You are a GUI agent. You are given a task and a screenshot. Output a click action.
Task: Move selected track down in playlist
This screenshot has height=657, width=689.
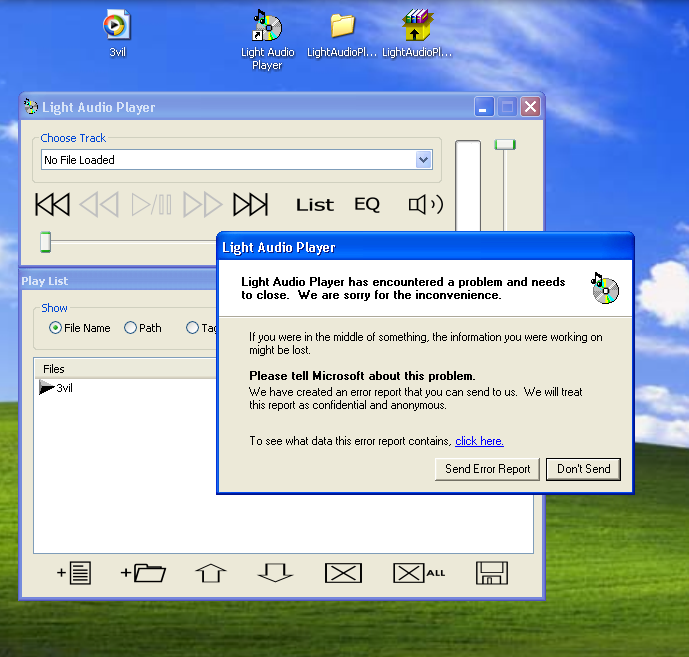click(x=275, y=573)
